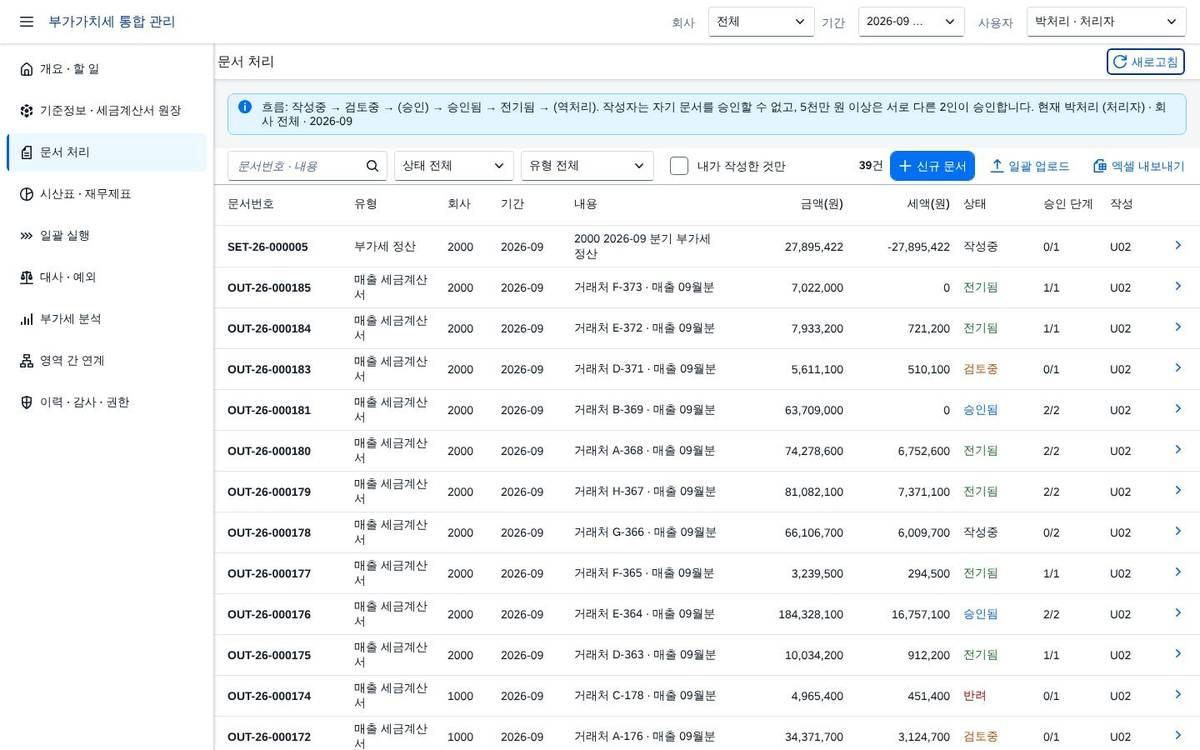The width and height of the screenshot is (1200, 750).
Task: Click amount 81,082,100 cell
Action: click(x=814, y=492)
